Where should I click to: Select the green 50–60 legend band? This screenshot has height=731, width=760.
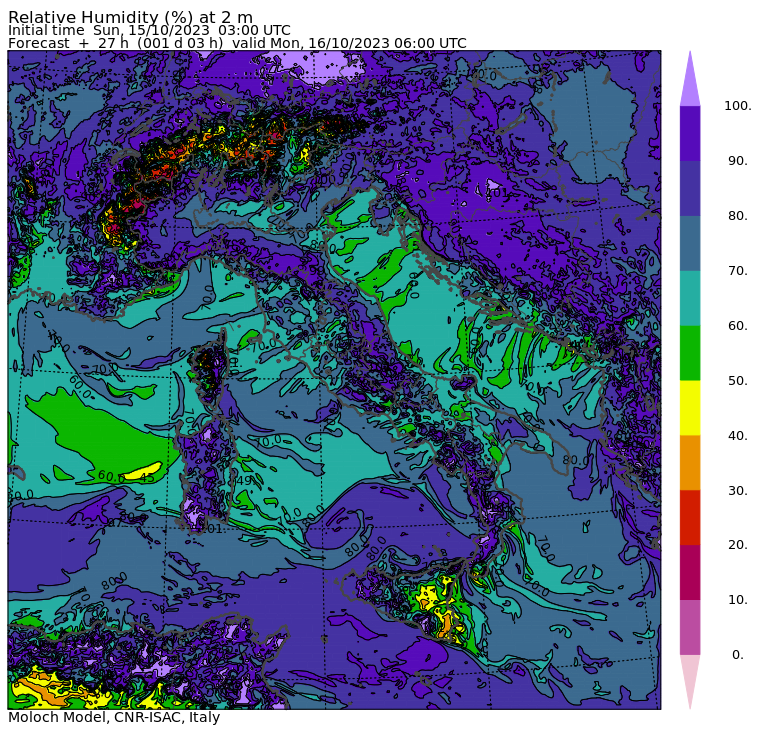point(690,353)
